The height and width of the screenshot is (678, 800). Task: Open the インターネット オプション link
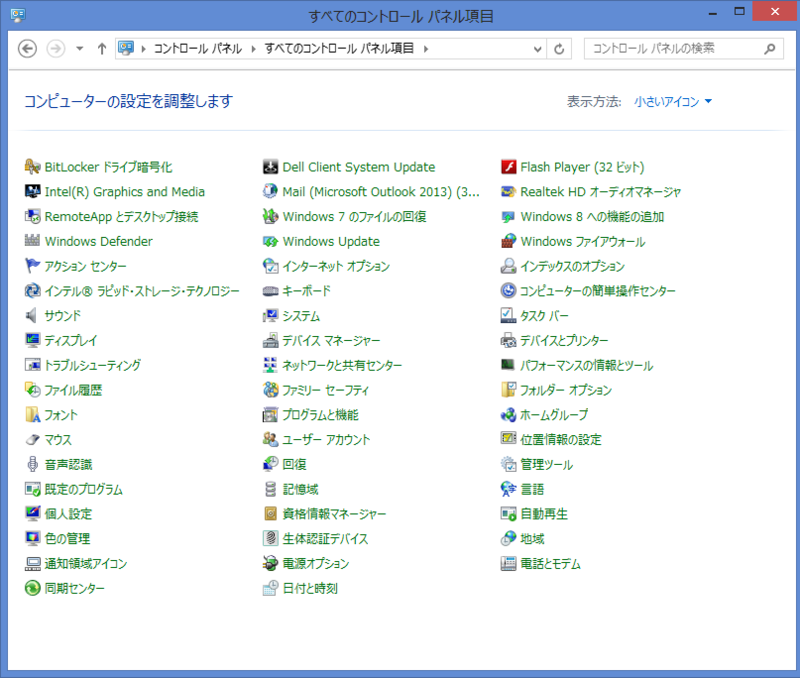336,266
